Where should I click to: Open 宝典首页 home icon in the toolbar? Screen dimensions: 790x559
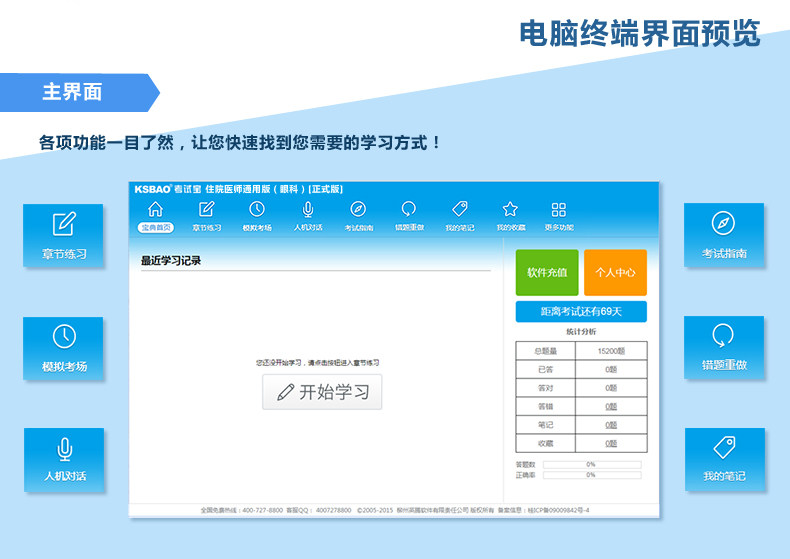pyautogui.click(x=156, y=209)
